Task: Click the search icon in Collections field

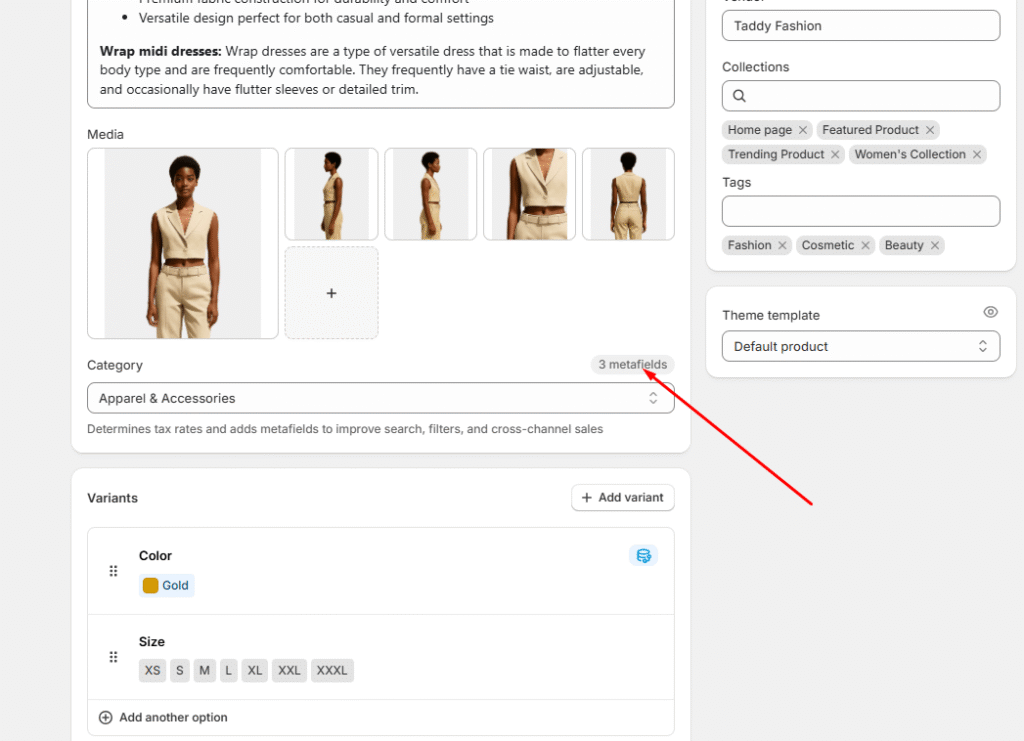Action: click(739, 96)
